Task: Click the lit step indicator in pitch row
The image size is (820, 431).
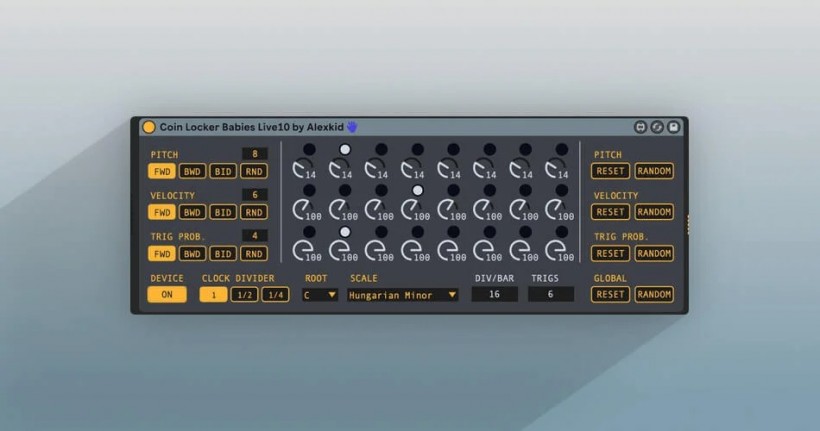Action: click(345, 149)
